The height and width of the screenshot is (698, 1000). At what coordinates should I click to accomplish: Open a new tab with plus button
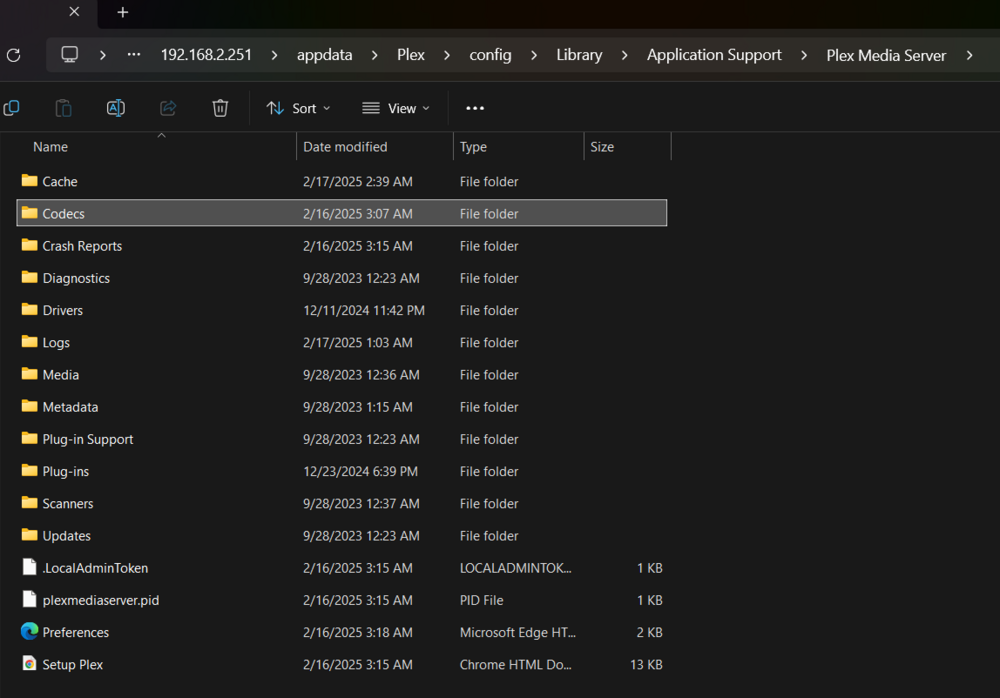point(122,12)
